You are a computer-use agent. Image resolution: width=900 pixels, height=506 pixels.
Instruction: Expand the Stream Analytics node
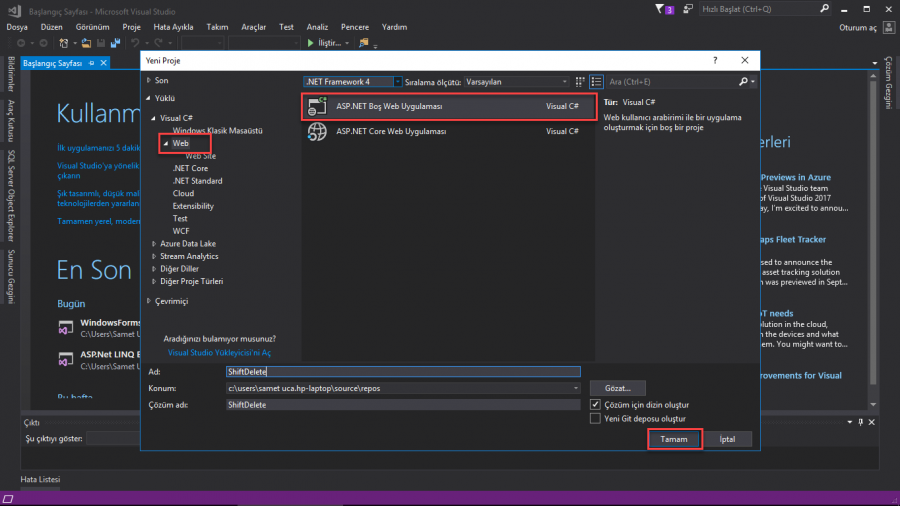click(154, 256)
